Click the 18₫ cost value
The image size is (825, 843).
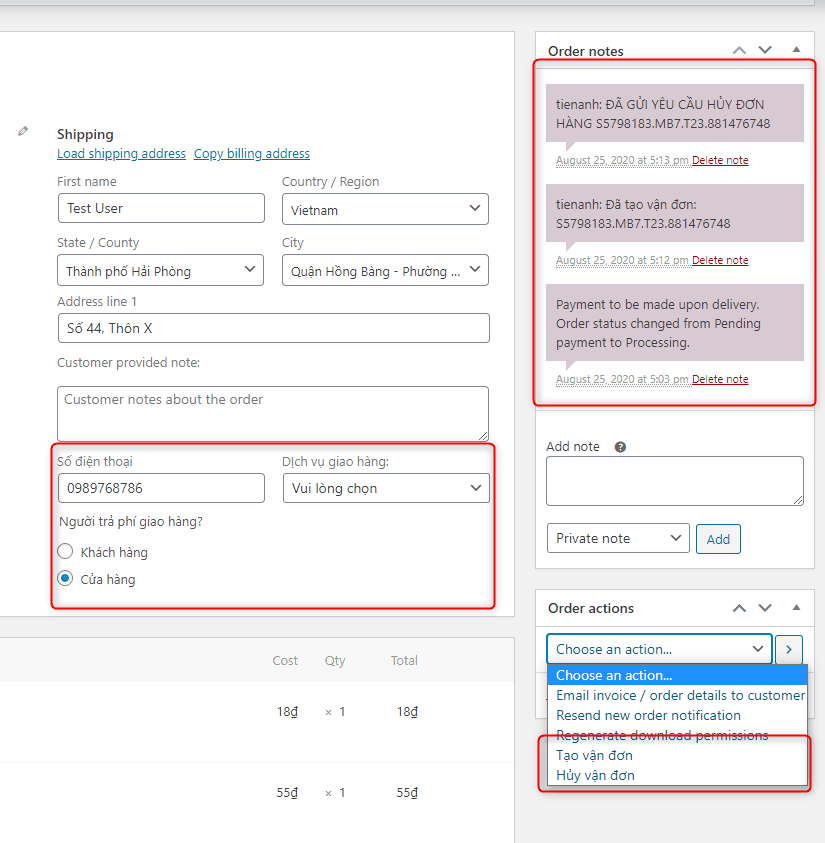(287, 712)
